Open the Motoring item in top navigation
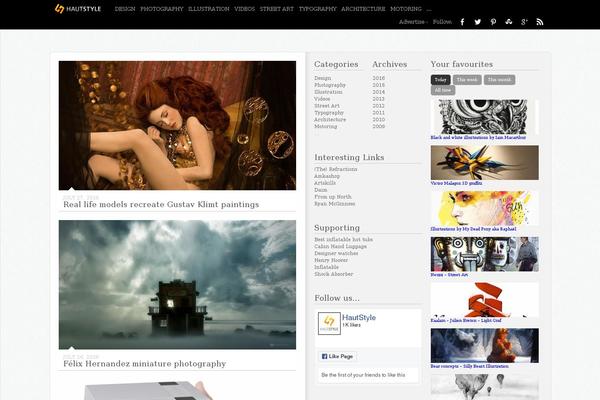600x400 pixels. click(406, 9)
